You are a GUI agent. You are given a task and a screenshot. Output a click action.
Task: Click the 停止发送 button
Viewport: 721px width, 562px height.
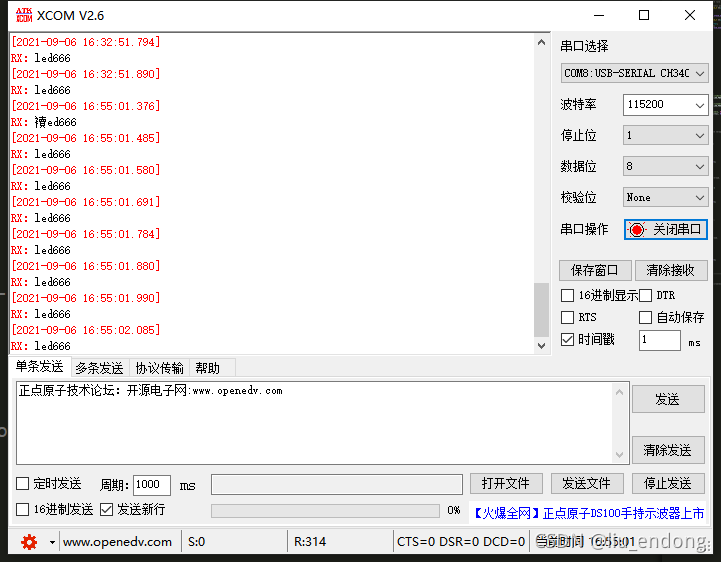668,483
